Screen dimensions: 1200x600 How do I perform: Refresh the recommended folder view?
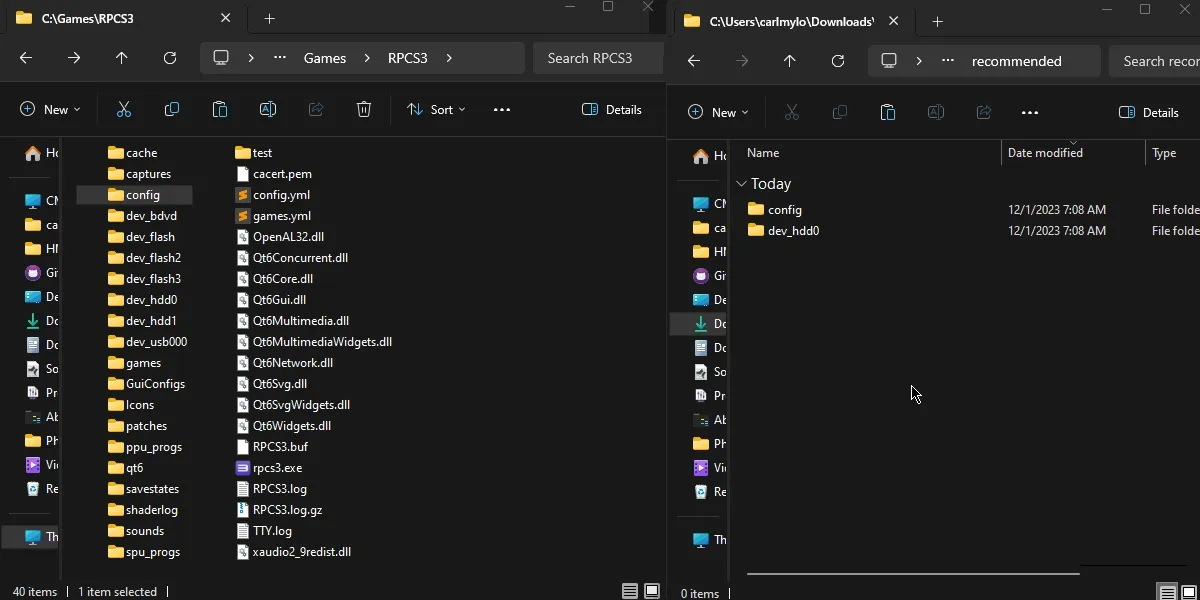pyautogui.click(x=838, y=61)
